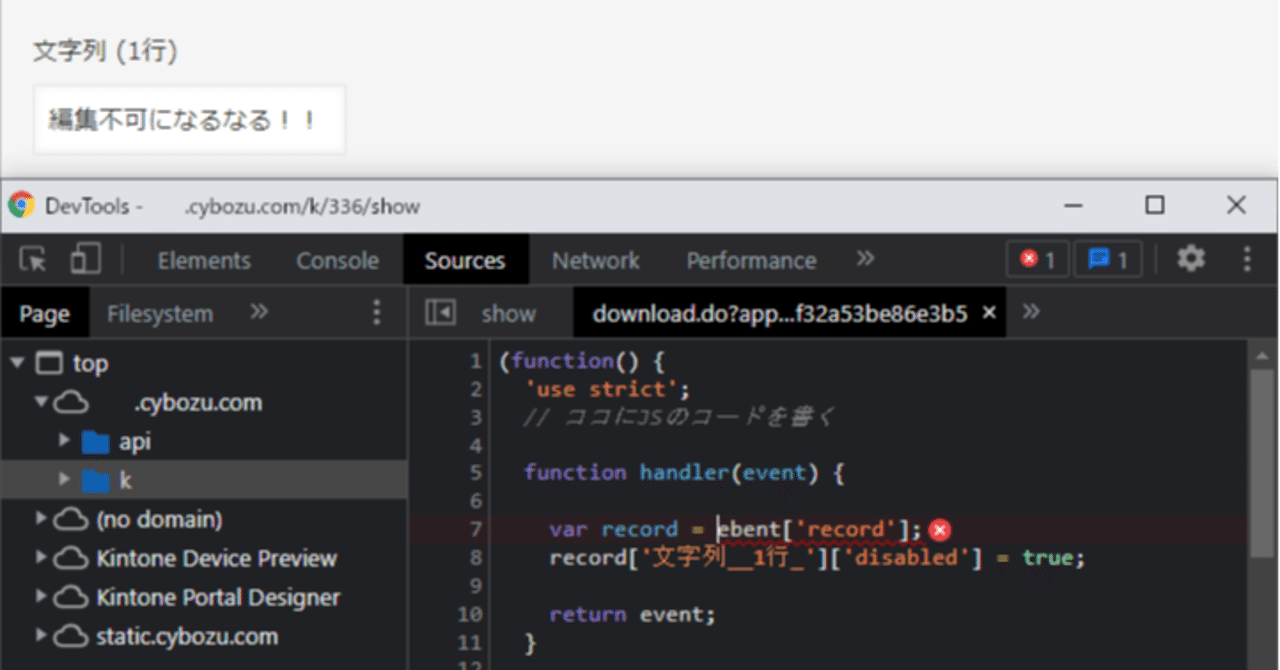Viewport: 1280px width, 670px height.
Task: Select static.cybozu.com tree row
Action: tap(204, 637)
